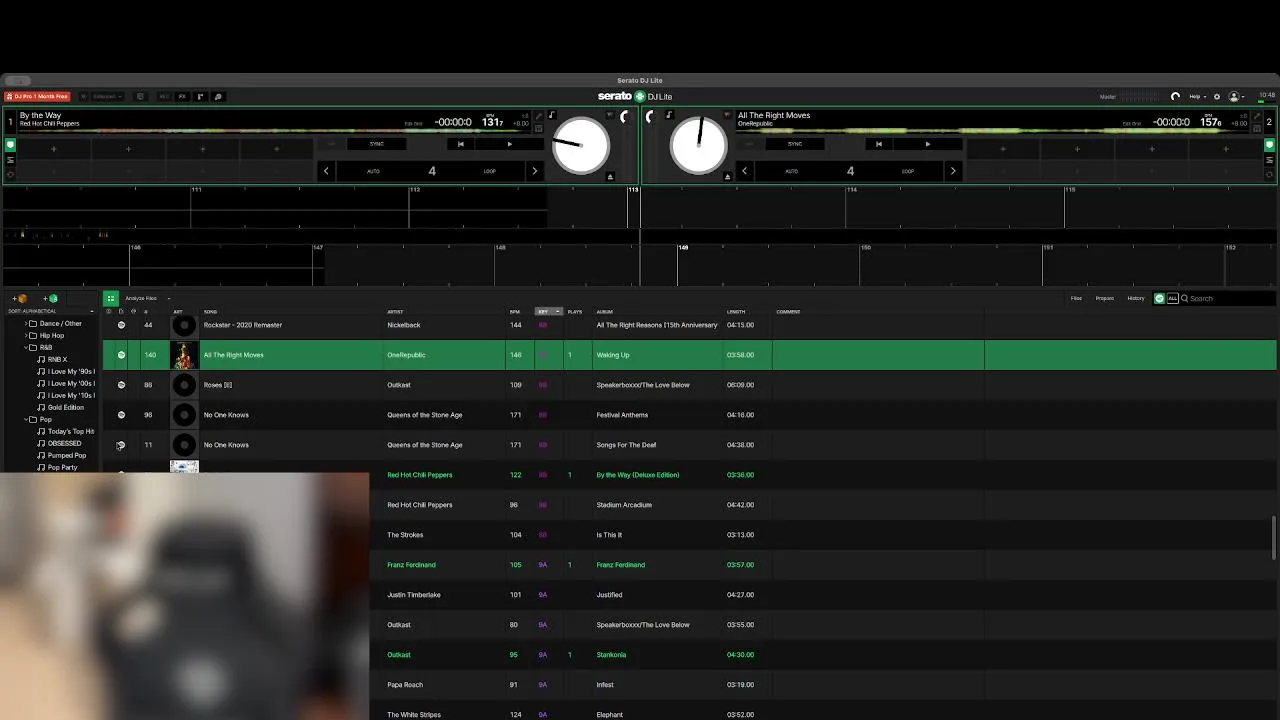Open the Files panel tab

click(x=1076, y=298)
